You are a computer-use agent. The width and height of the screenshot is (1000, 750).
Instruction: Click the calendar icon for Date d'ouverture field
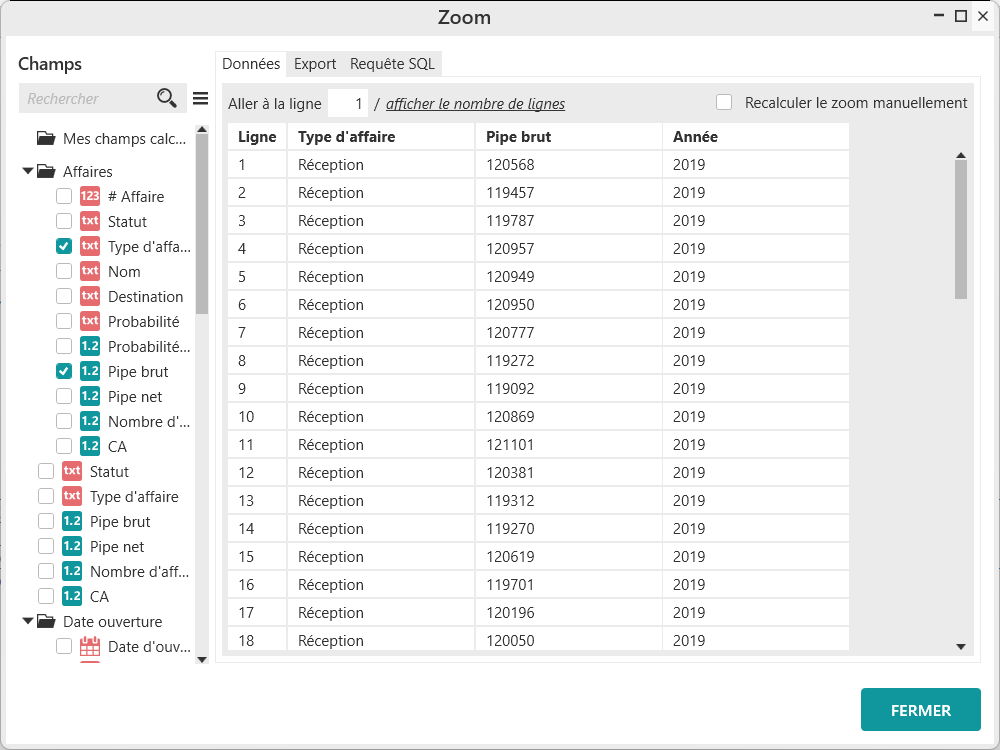(x=90, y=647)
